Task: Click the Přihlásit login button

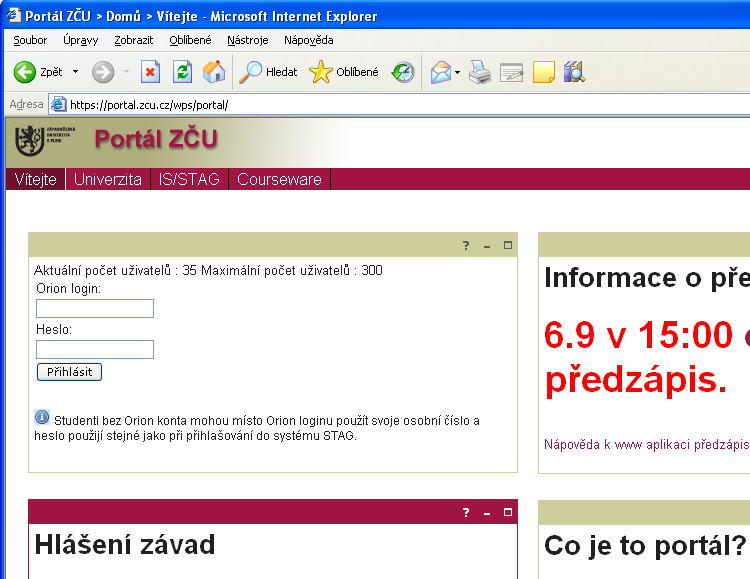Action: tap(69, 372)
